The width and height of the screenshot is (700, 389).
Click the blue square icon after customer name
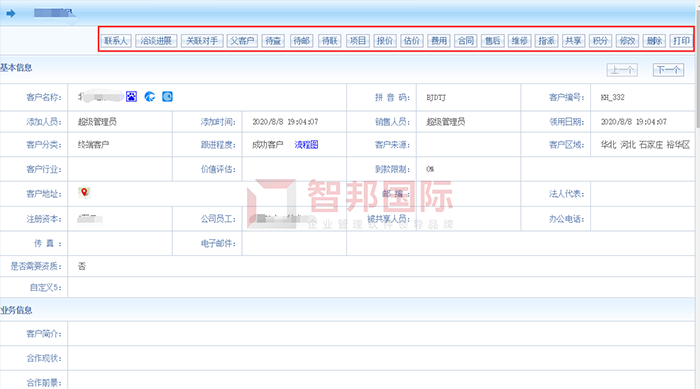(x=167, y=96)
